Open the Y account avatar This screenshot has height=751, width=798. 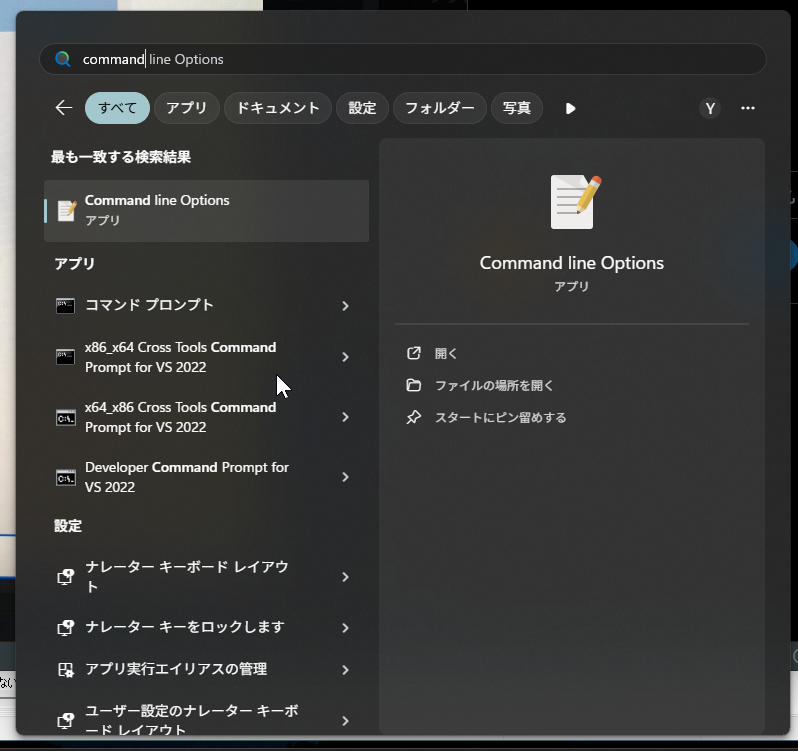coord(710,108)
